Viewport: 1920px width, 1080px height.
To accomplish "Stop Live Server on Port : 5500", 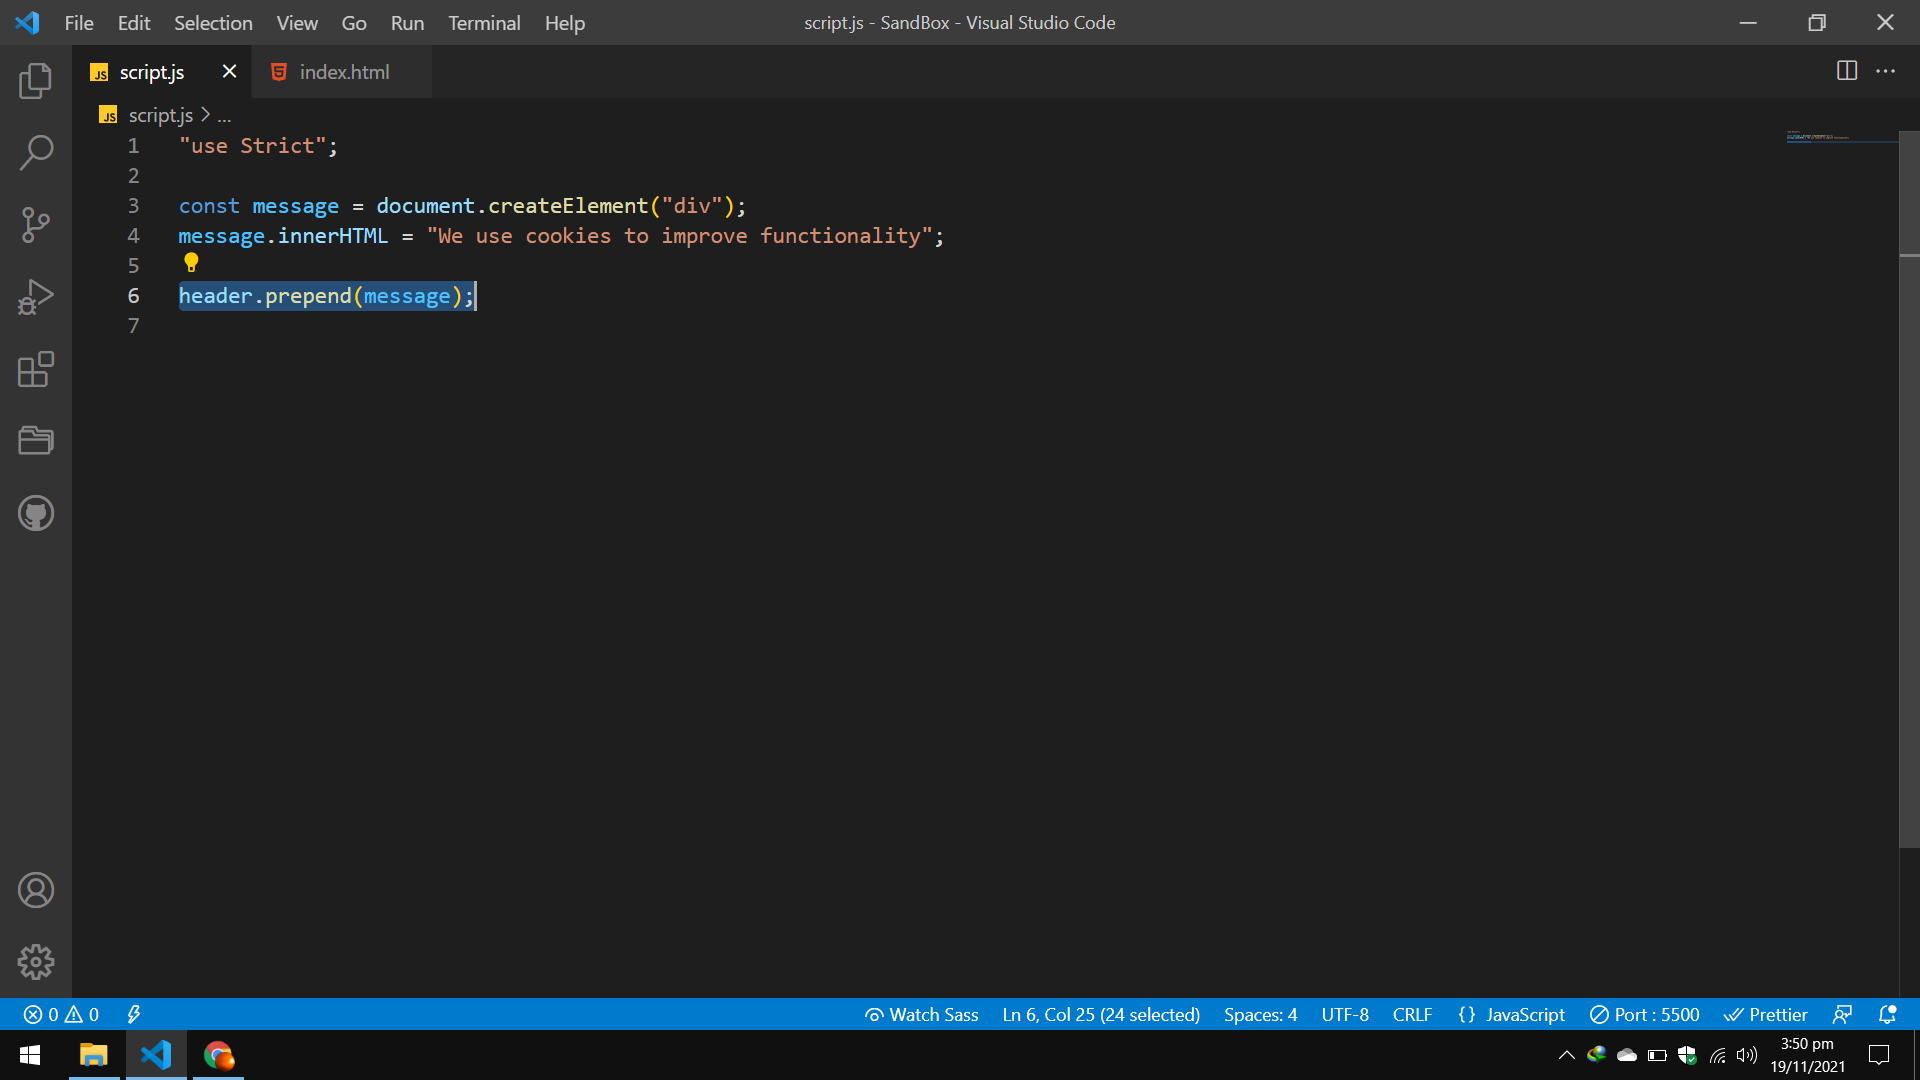I will (x=1644, y=1014).
